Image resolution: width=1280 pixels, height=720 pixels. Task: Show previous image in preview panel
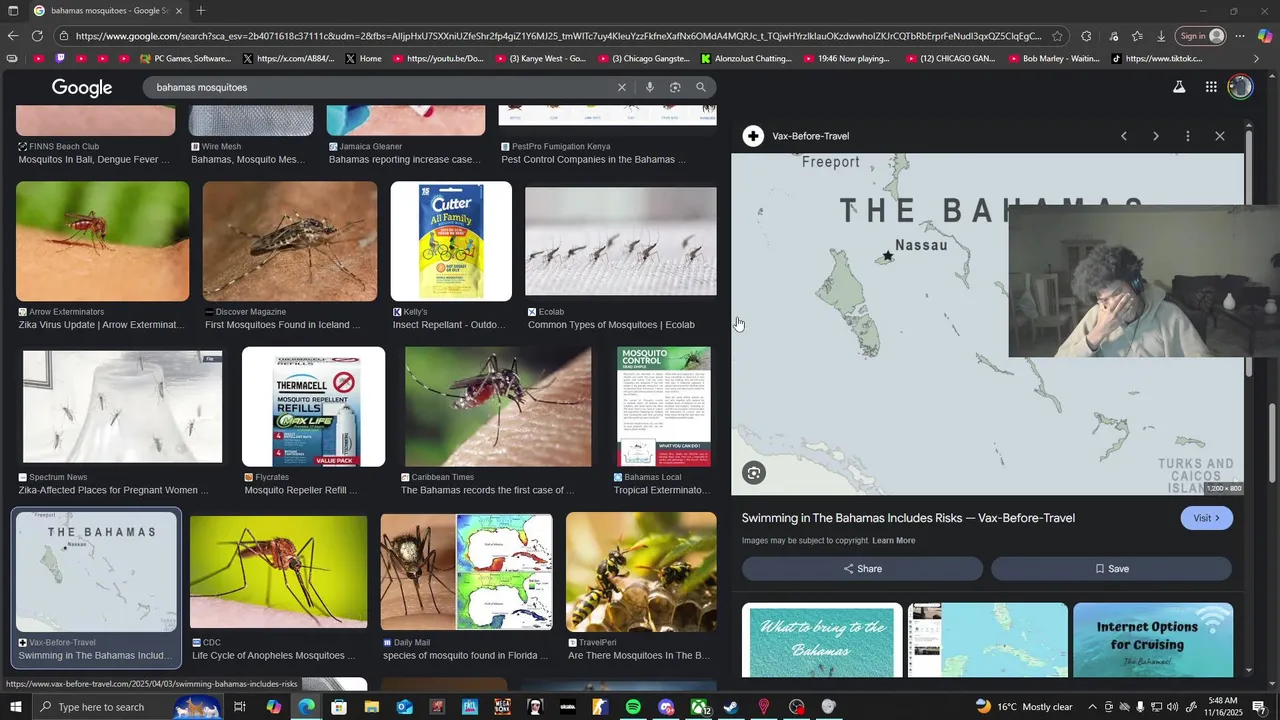[x=1124, y=136]
